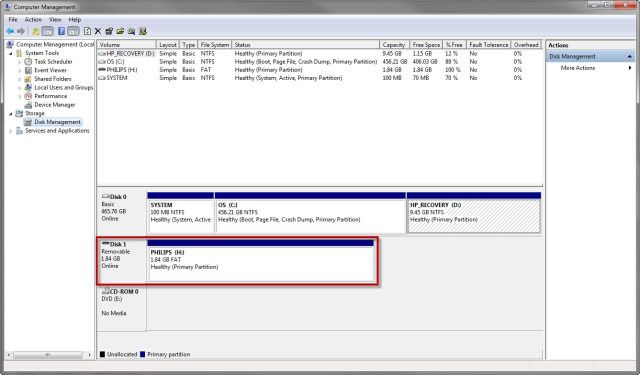The height and width of the screenshot is (375, 640).
Task: Sort by the Volume column header
Action: coord(127,44)
